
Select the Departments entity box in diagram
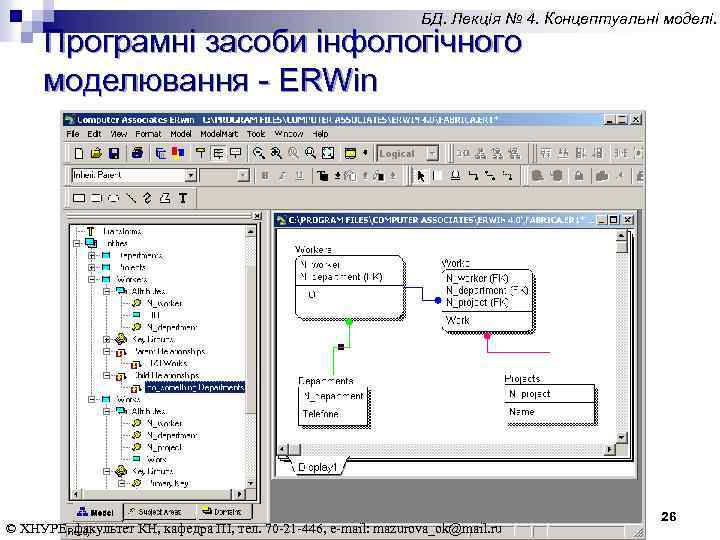(x=333, y=406)
